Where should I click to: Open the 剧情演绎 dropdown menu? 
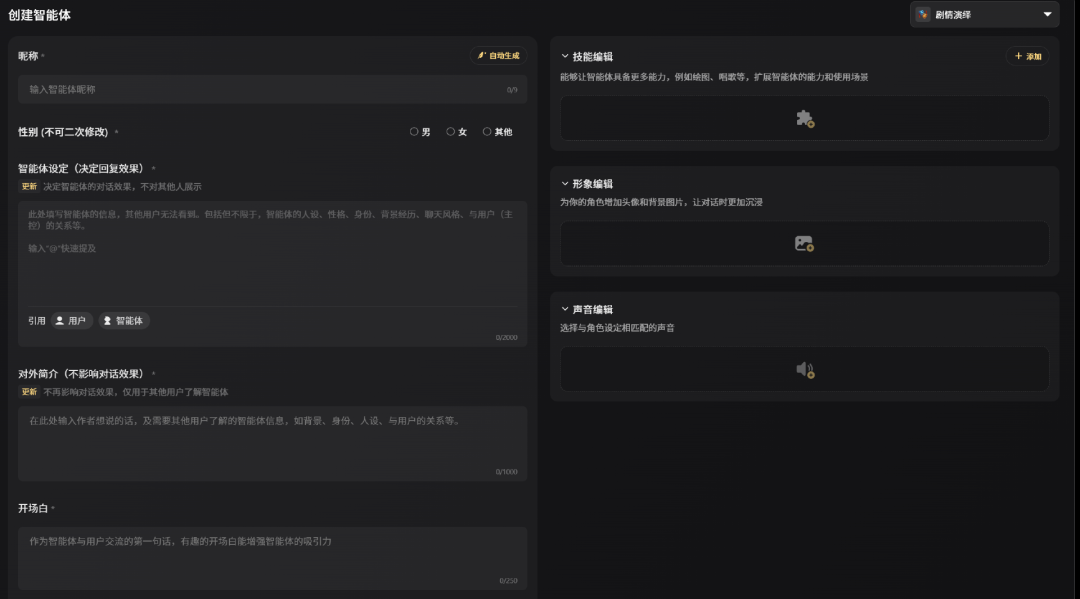pyautogui.click(x=1048, y=15)
